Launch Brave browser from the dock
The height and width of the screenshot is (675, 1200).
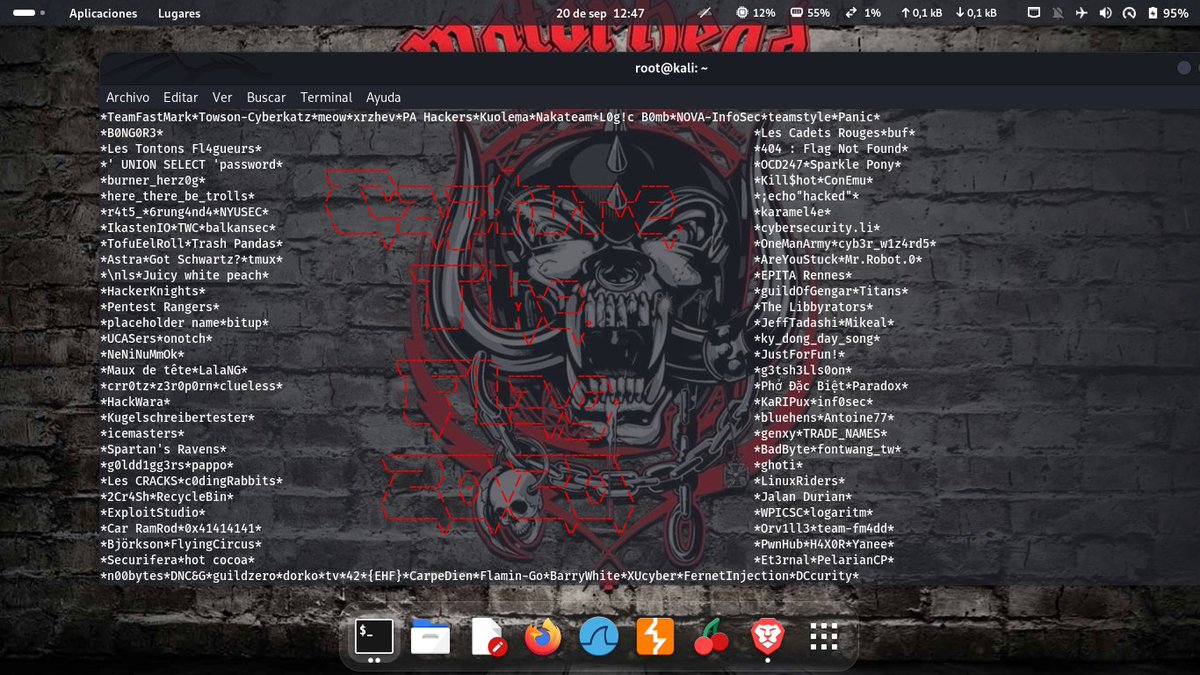pyautogui.click(x=768, y=637)
